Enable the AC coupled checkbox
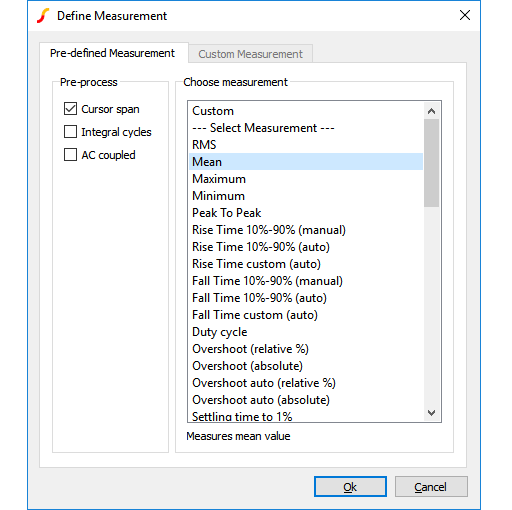Viewport: 512px width, 510px height. pos(70,155)
